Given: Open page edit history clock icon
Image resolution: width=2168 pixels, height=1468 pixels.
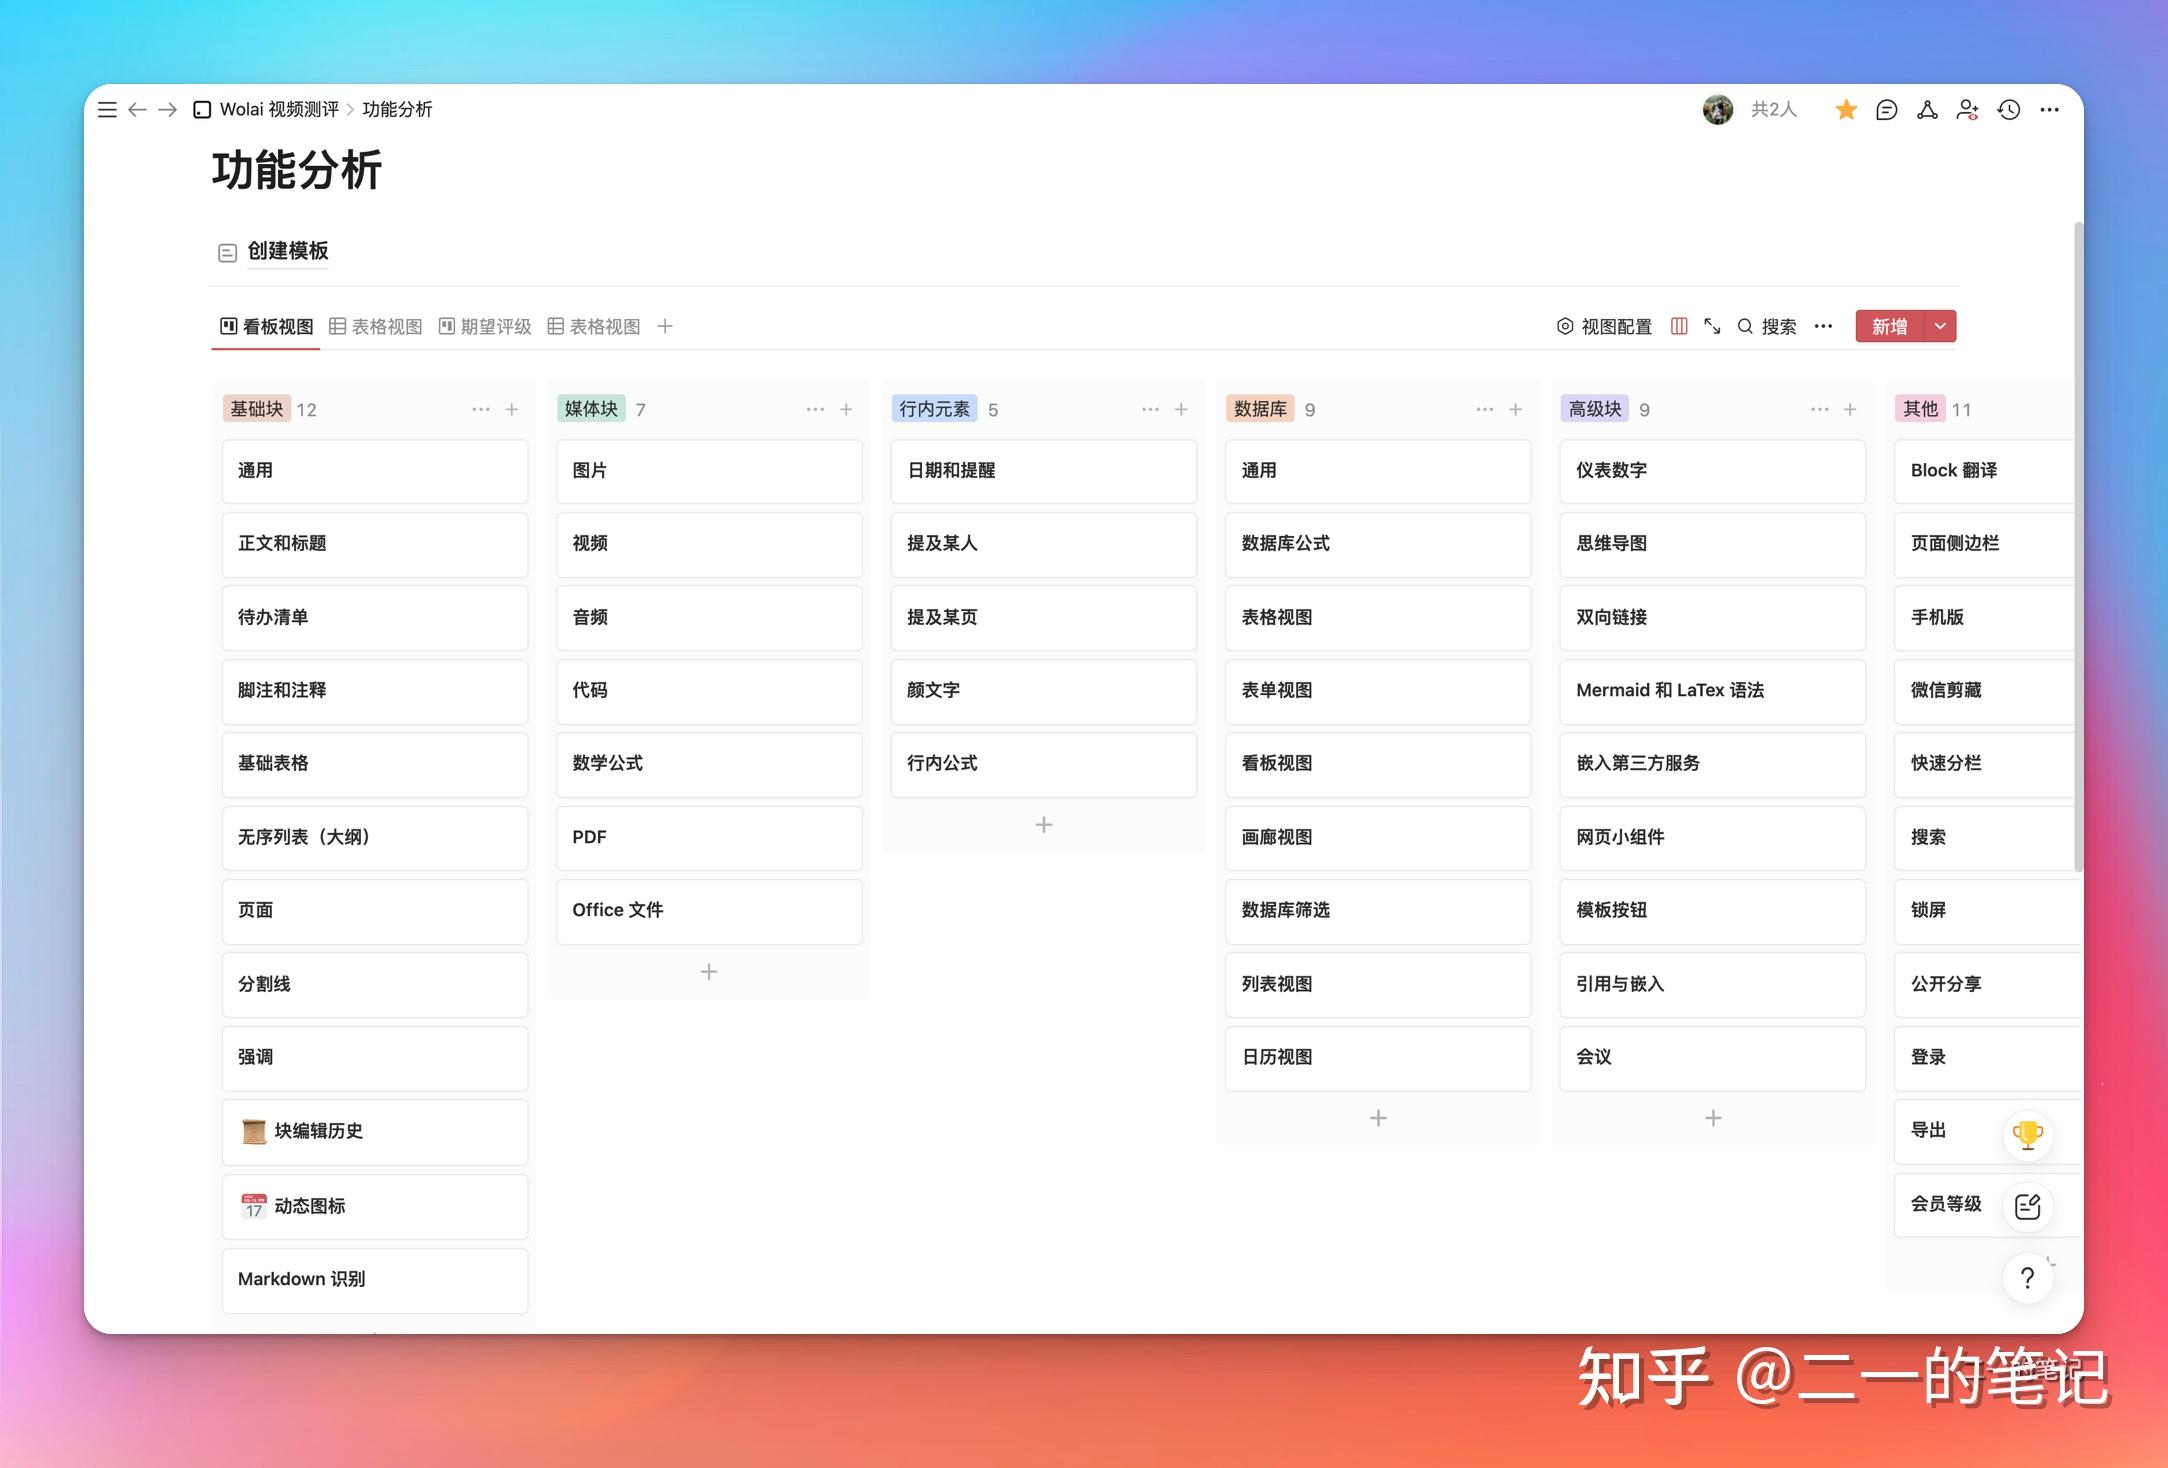Looking at the screenshot, I should click(x=2007, y=110).
